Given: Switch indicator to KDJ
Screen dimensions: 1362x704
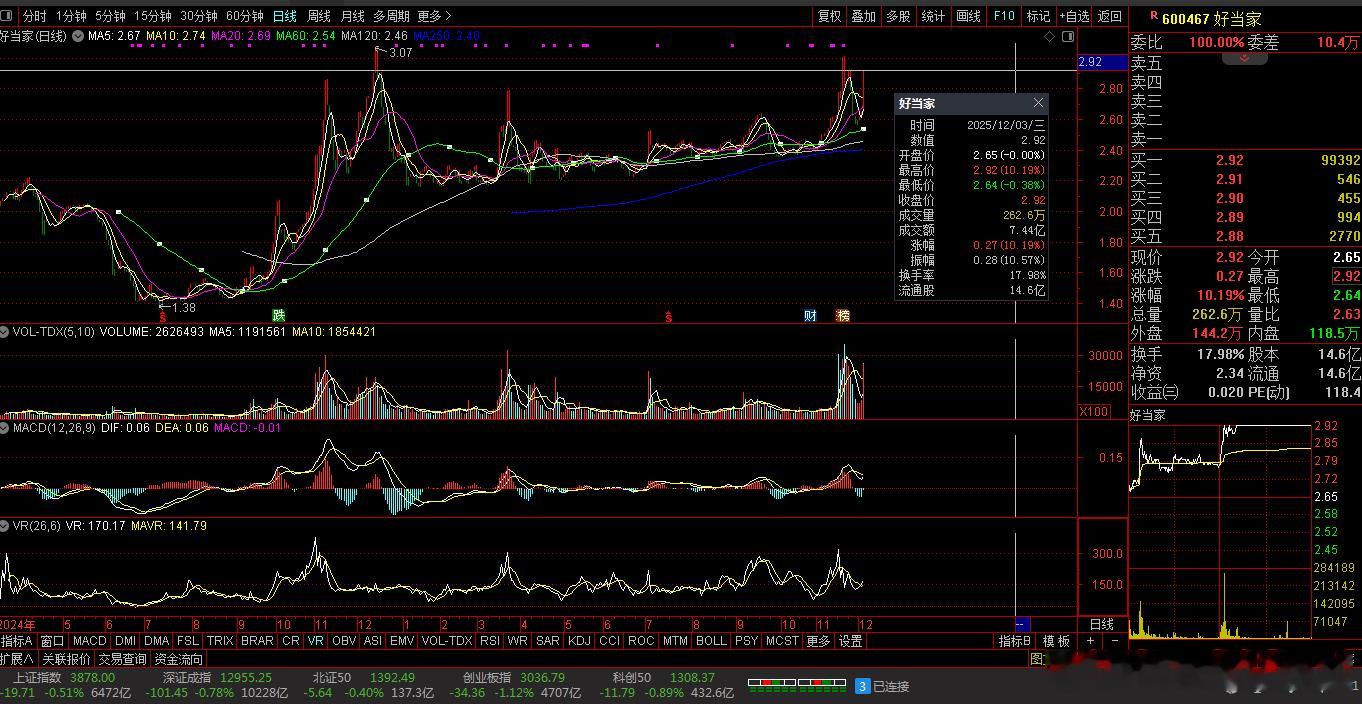Looking at the screenshot, I should (x=578, y=641).
